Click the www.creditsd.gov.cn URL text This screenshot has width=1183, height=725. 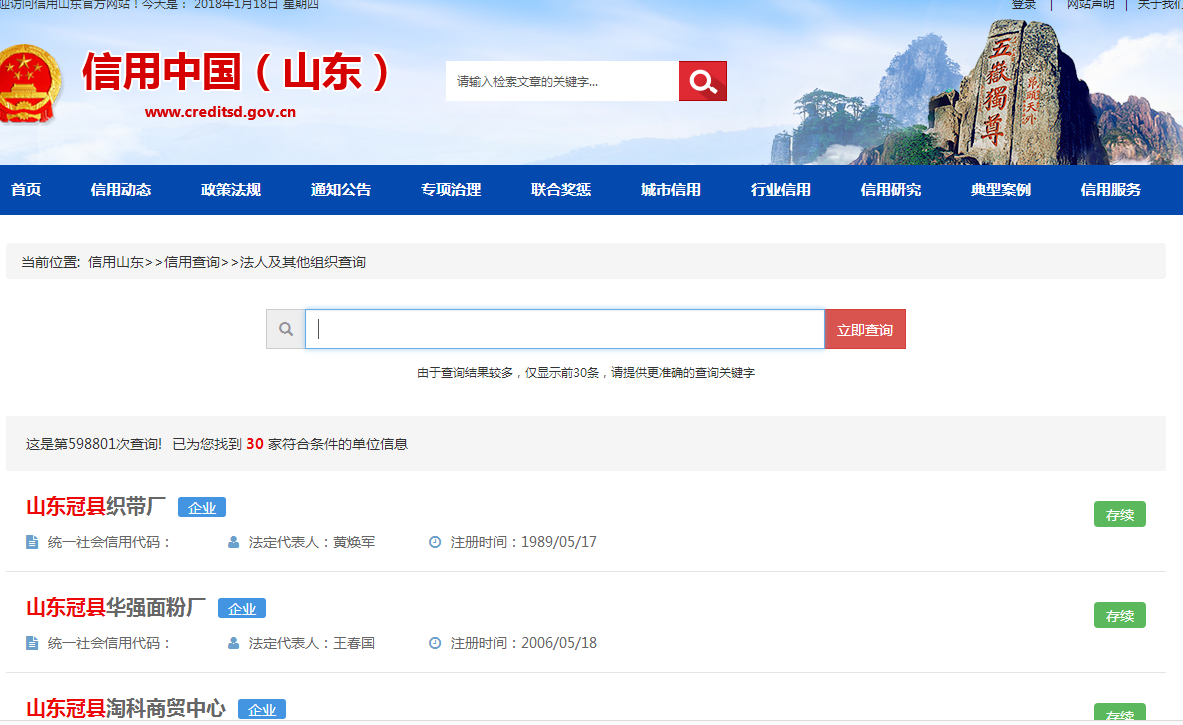coord(220,112)
